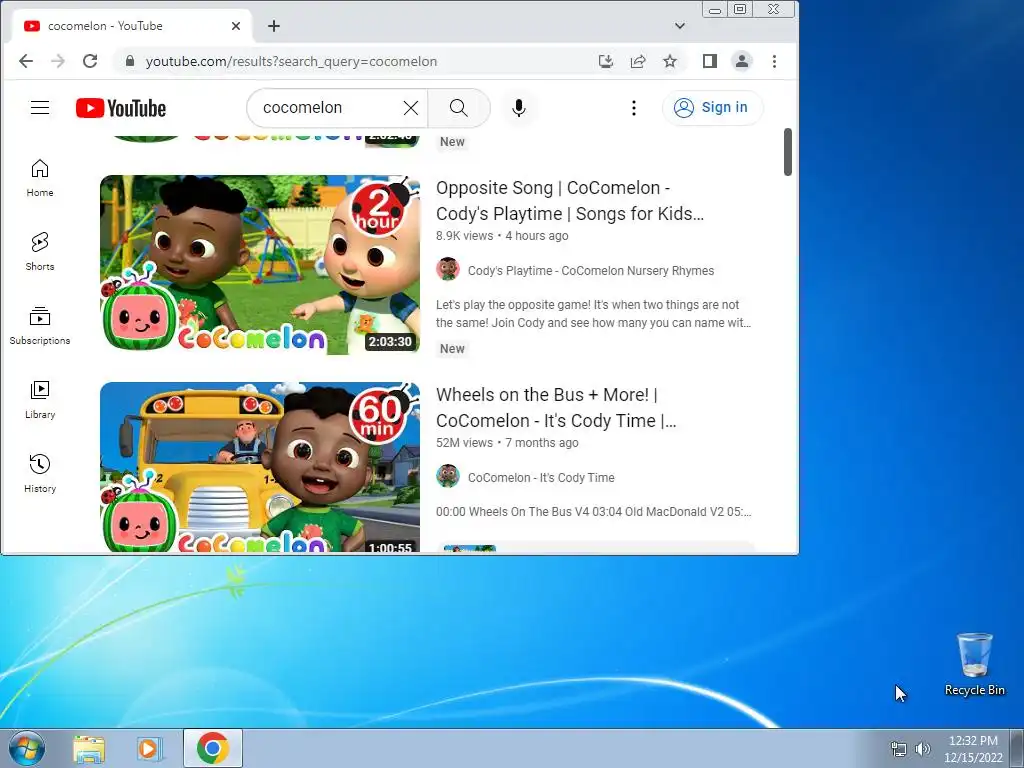Start voice search with microphone
This screenshot has width=1024, height=768.
point(519,108)
